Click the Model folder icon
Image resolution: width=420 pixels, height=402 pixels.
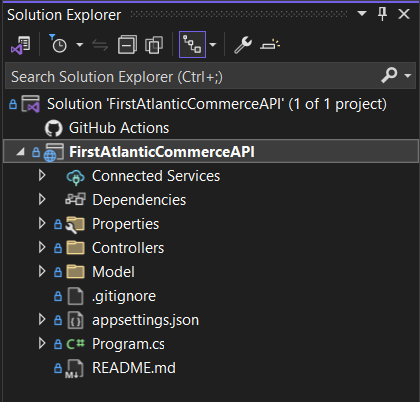click(75, 272)
